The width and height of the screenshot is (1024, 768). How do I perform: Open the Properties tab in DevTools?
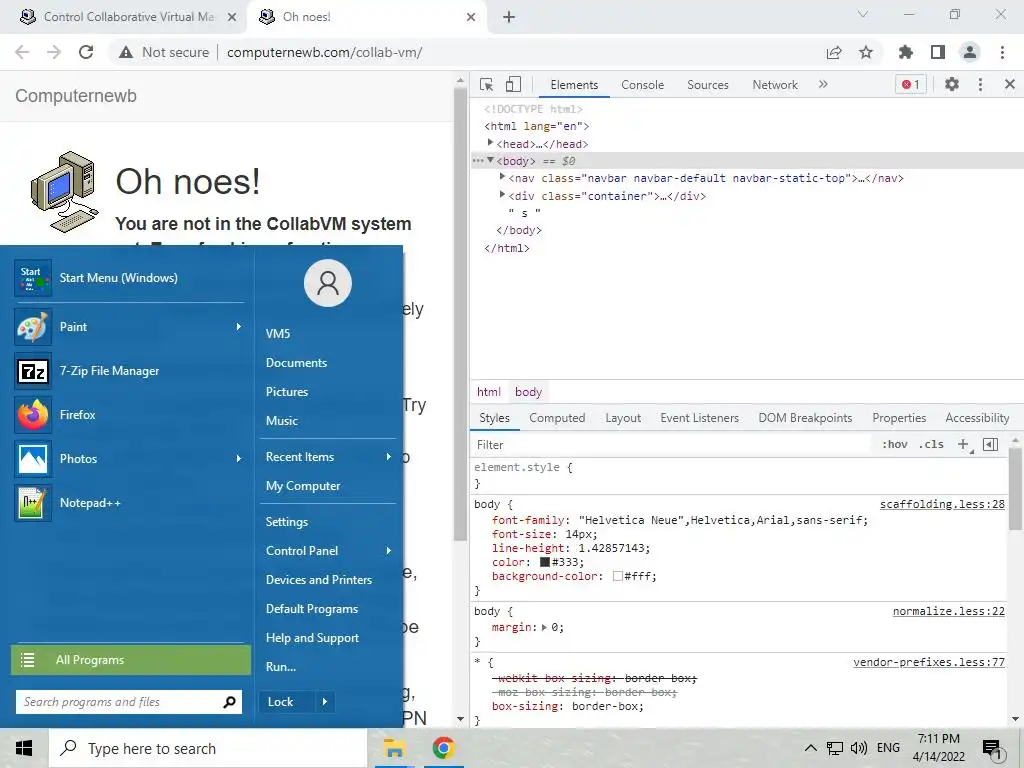coord(899,418)
